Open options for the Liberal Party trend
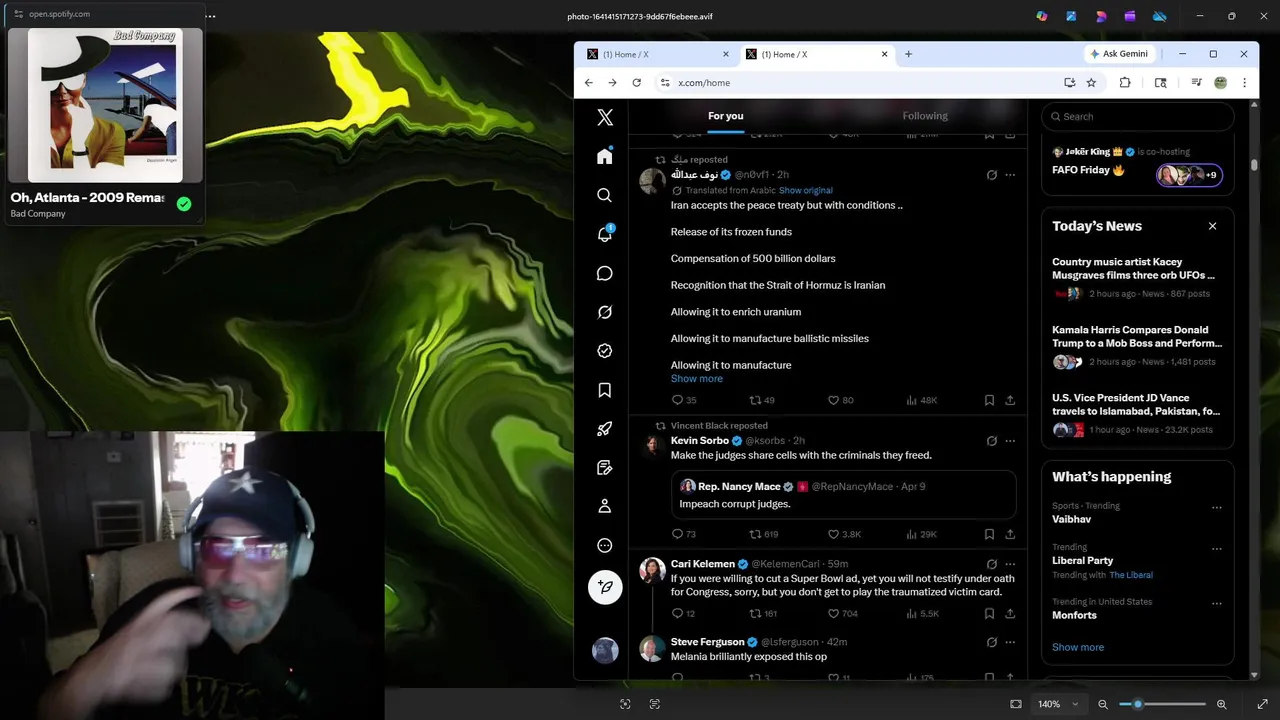1280x720 pixels. click(1217, 549)
